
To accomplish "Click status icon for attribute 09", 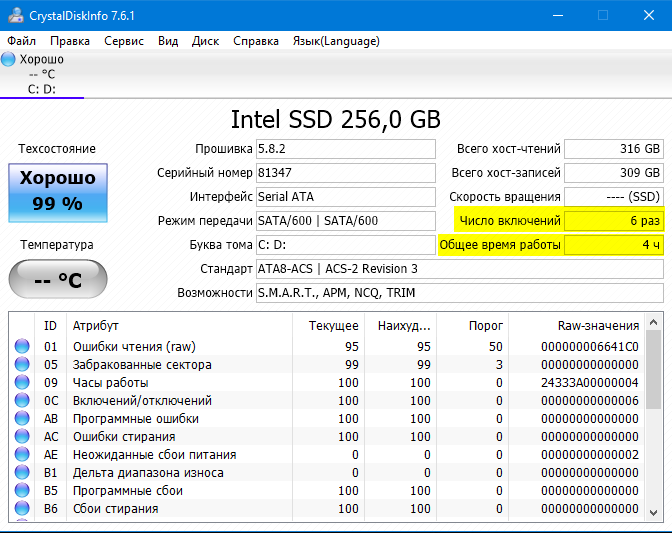I will click(22, 382).
